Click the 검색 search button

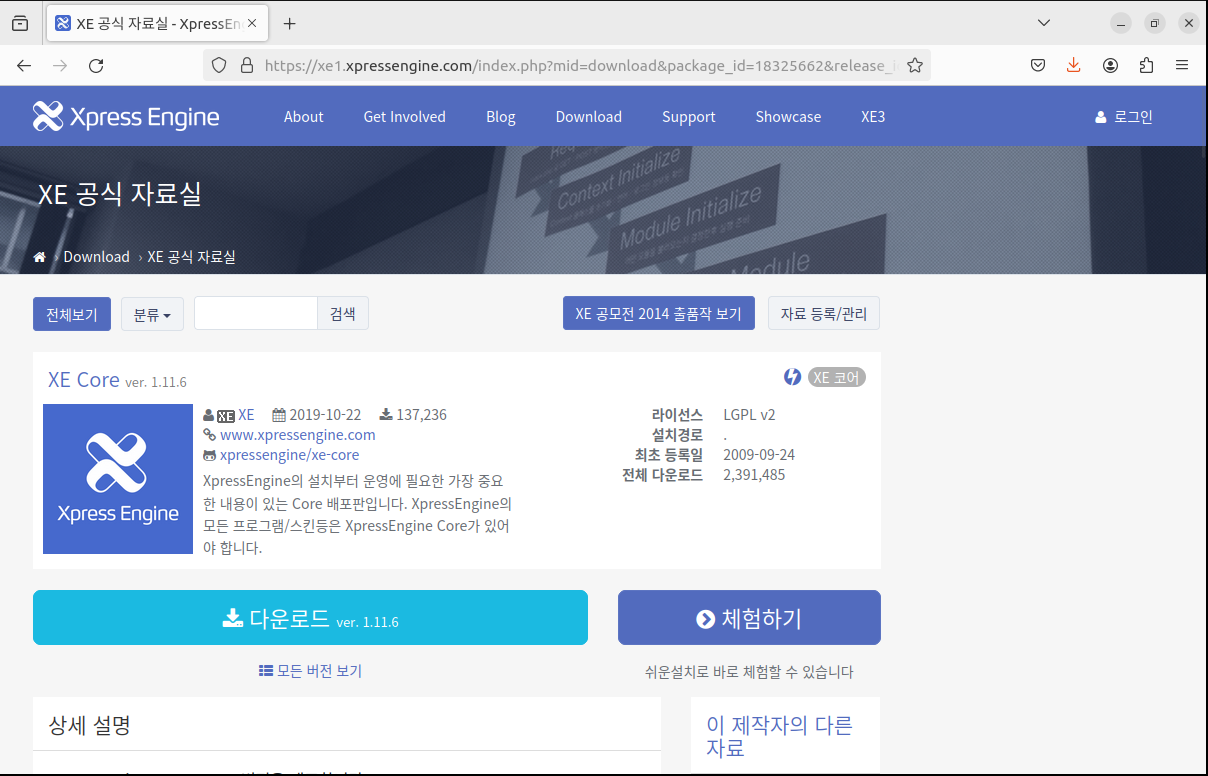pos(343,313)
